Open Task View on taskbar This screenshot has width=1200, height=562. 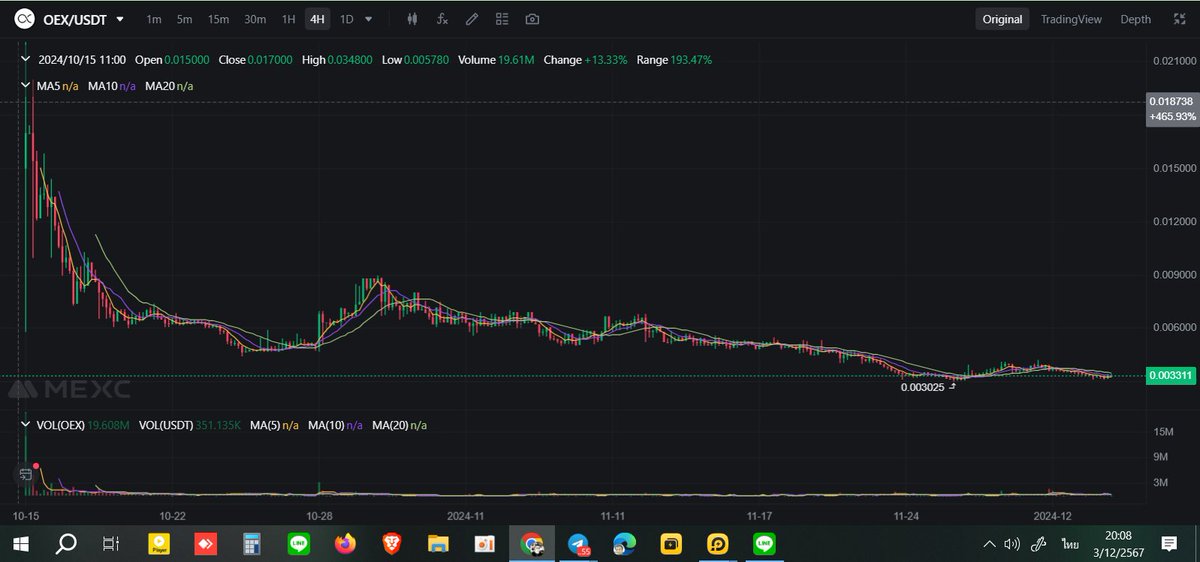coord(111,544)
